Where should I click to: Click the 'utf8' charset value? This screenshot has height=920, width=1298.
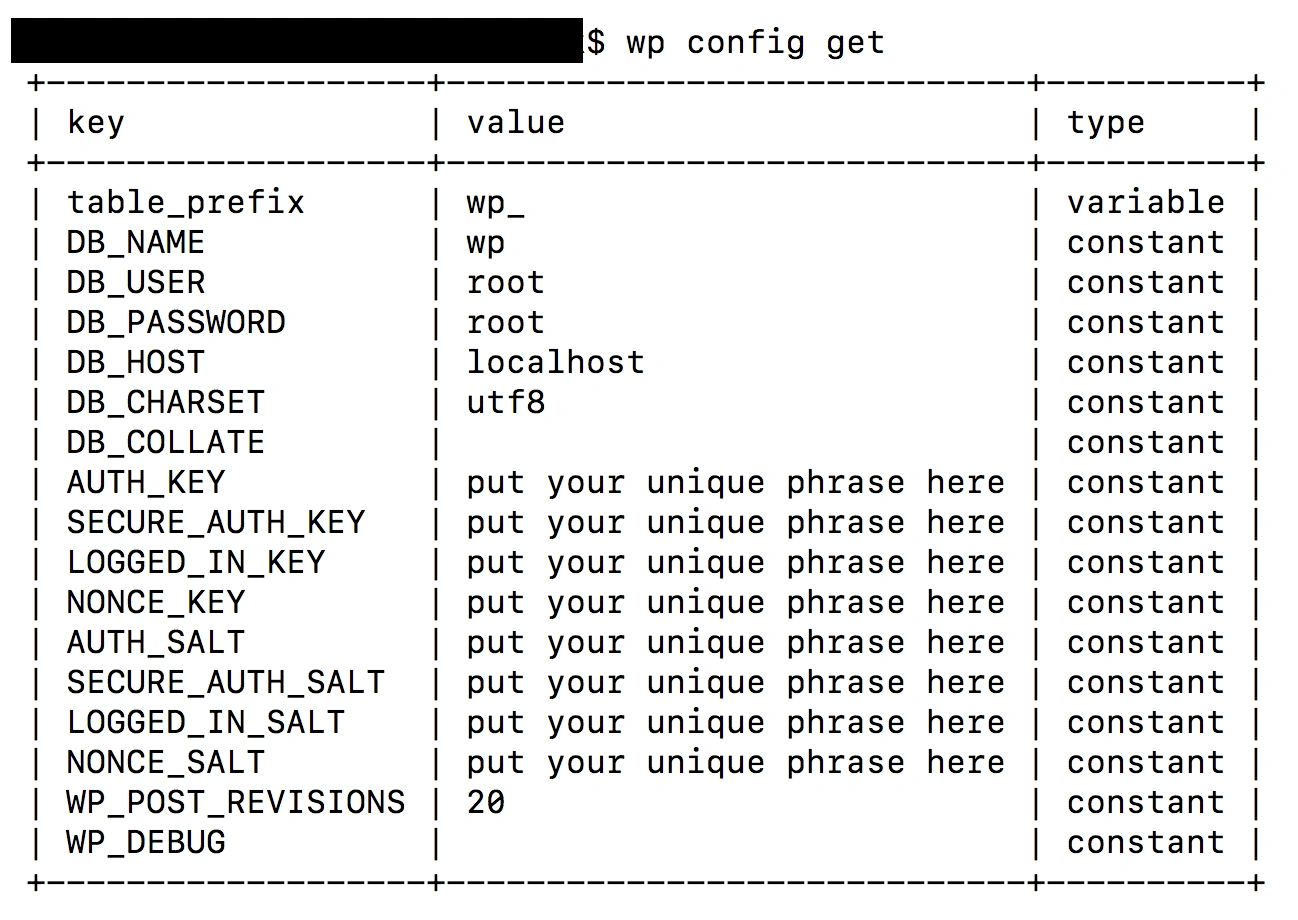click(505, 403)
